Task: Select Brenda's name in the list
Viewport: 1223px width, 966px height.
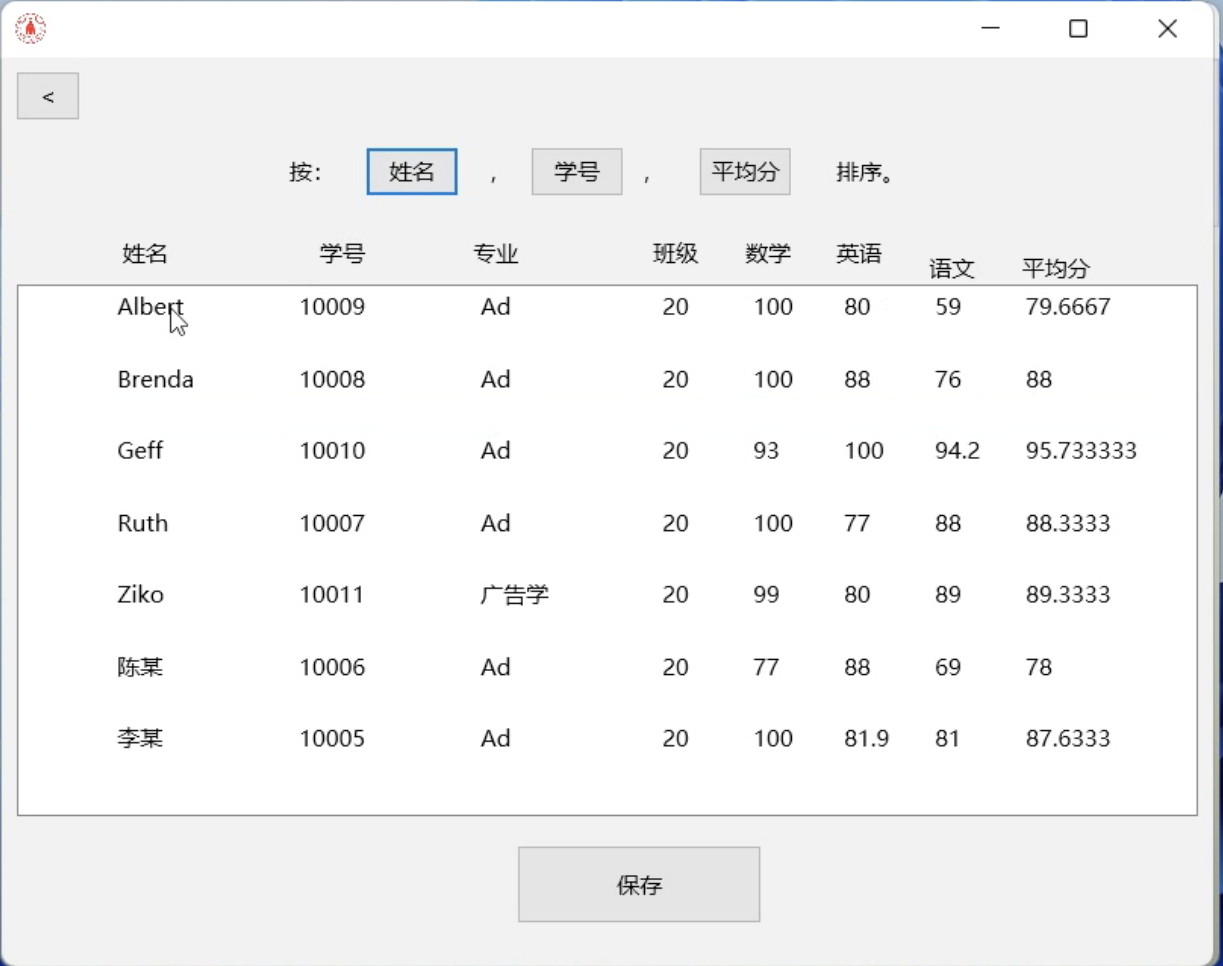Action: click(155, 380)
